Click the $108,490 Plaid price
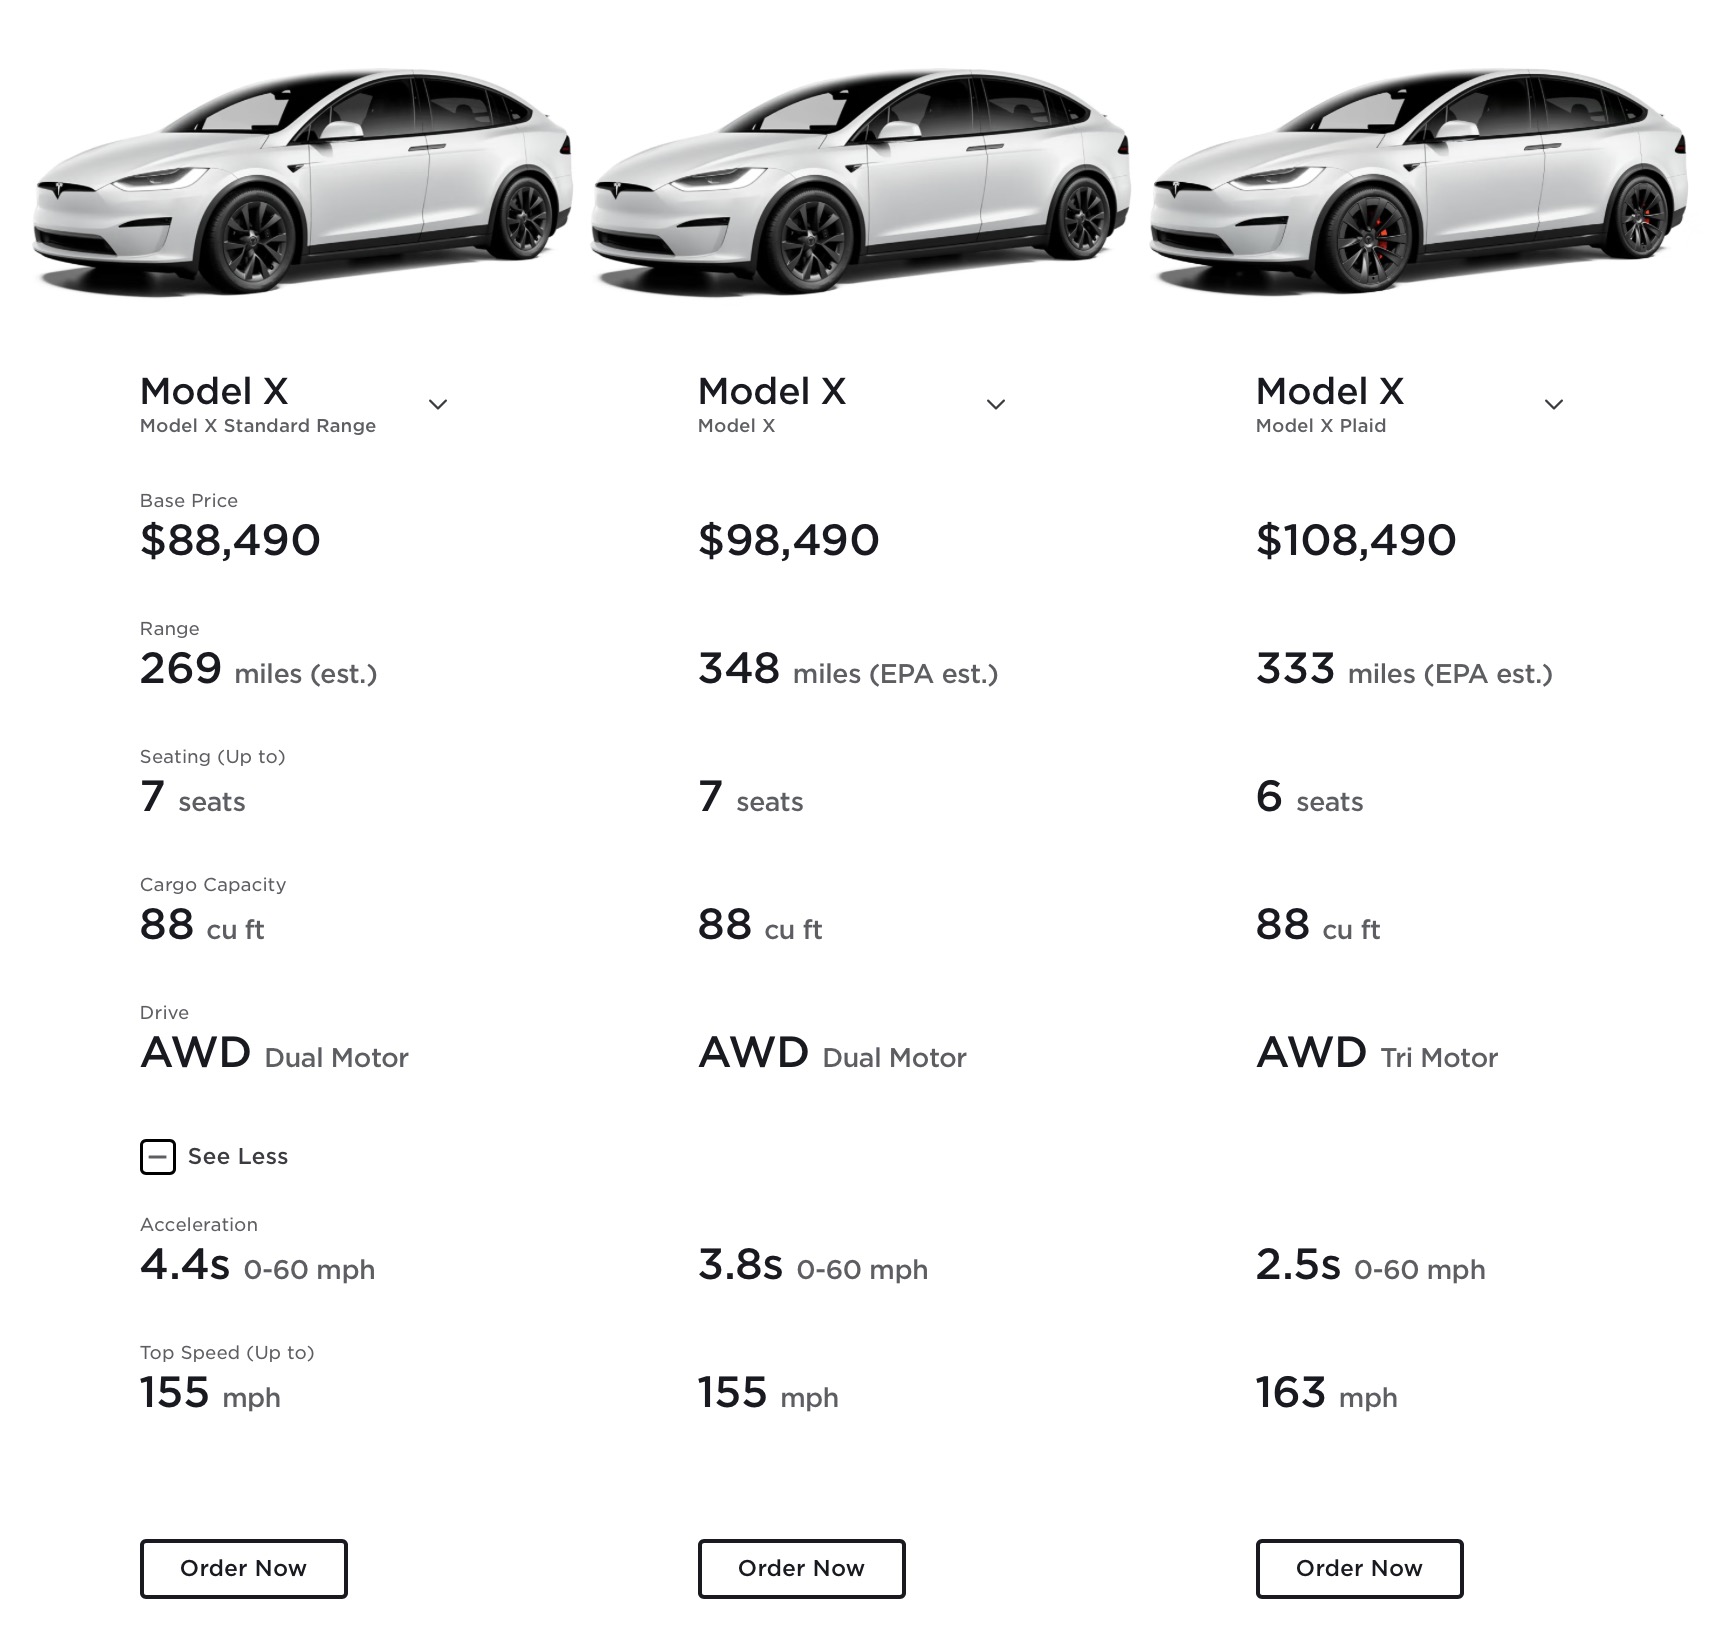 click(x=1356, y=540)
